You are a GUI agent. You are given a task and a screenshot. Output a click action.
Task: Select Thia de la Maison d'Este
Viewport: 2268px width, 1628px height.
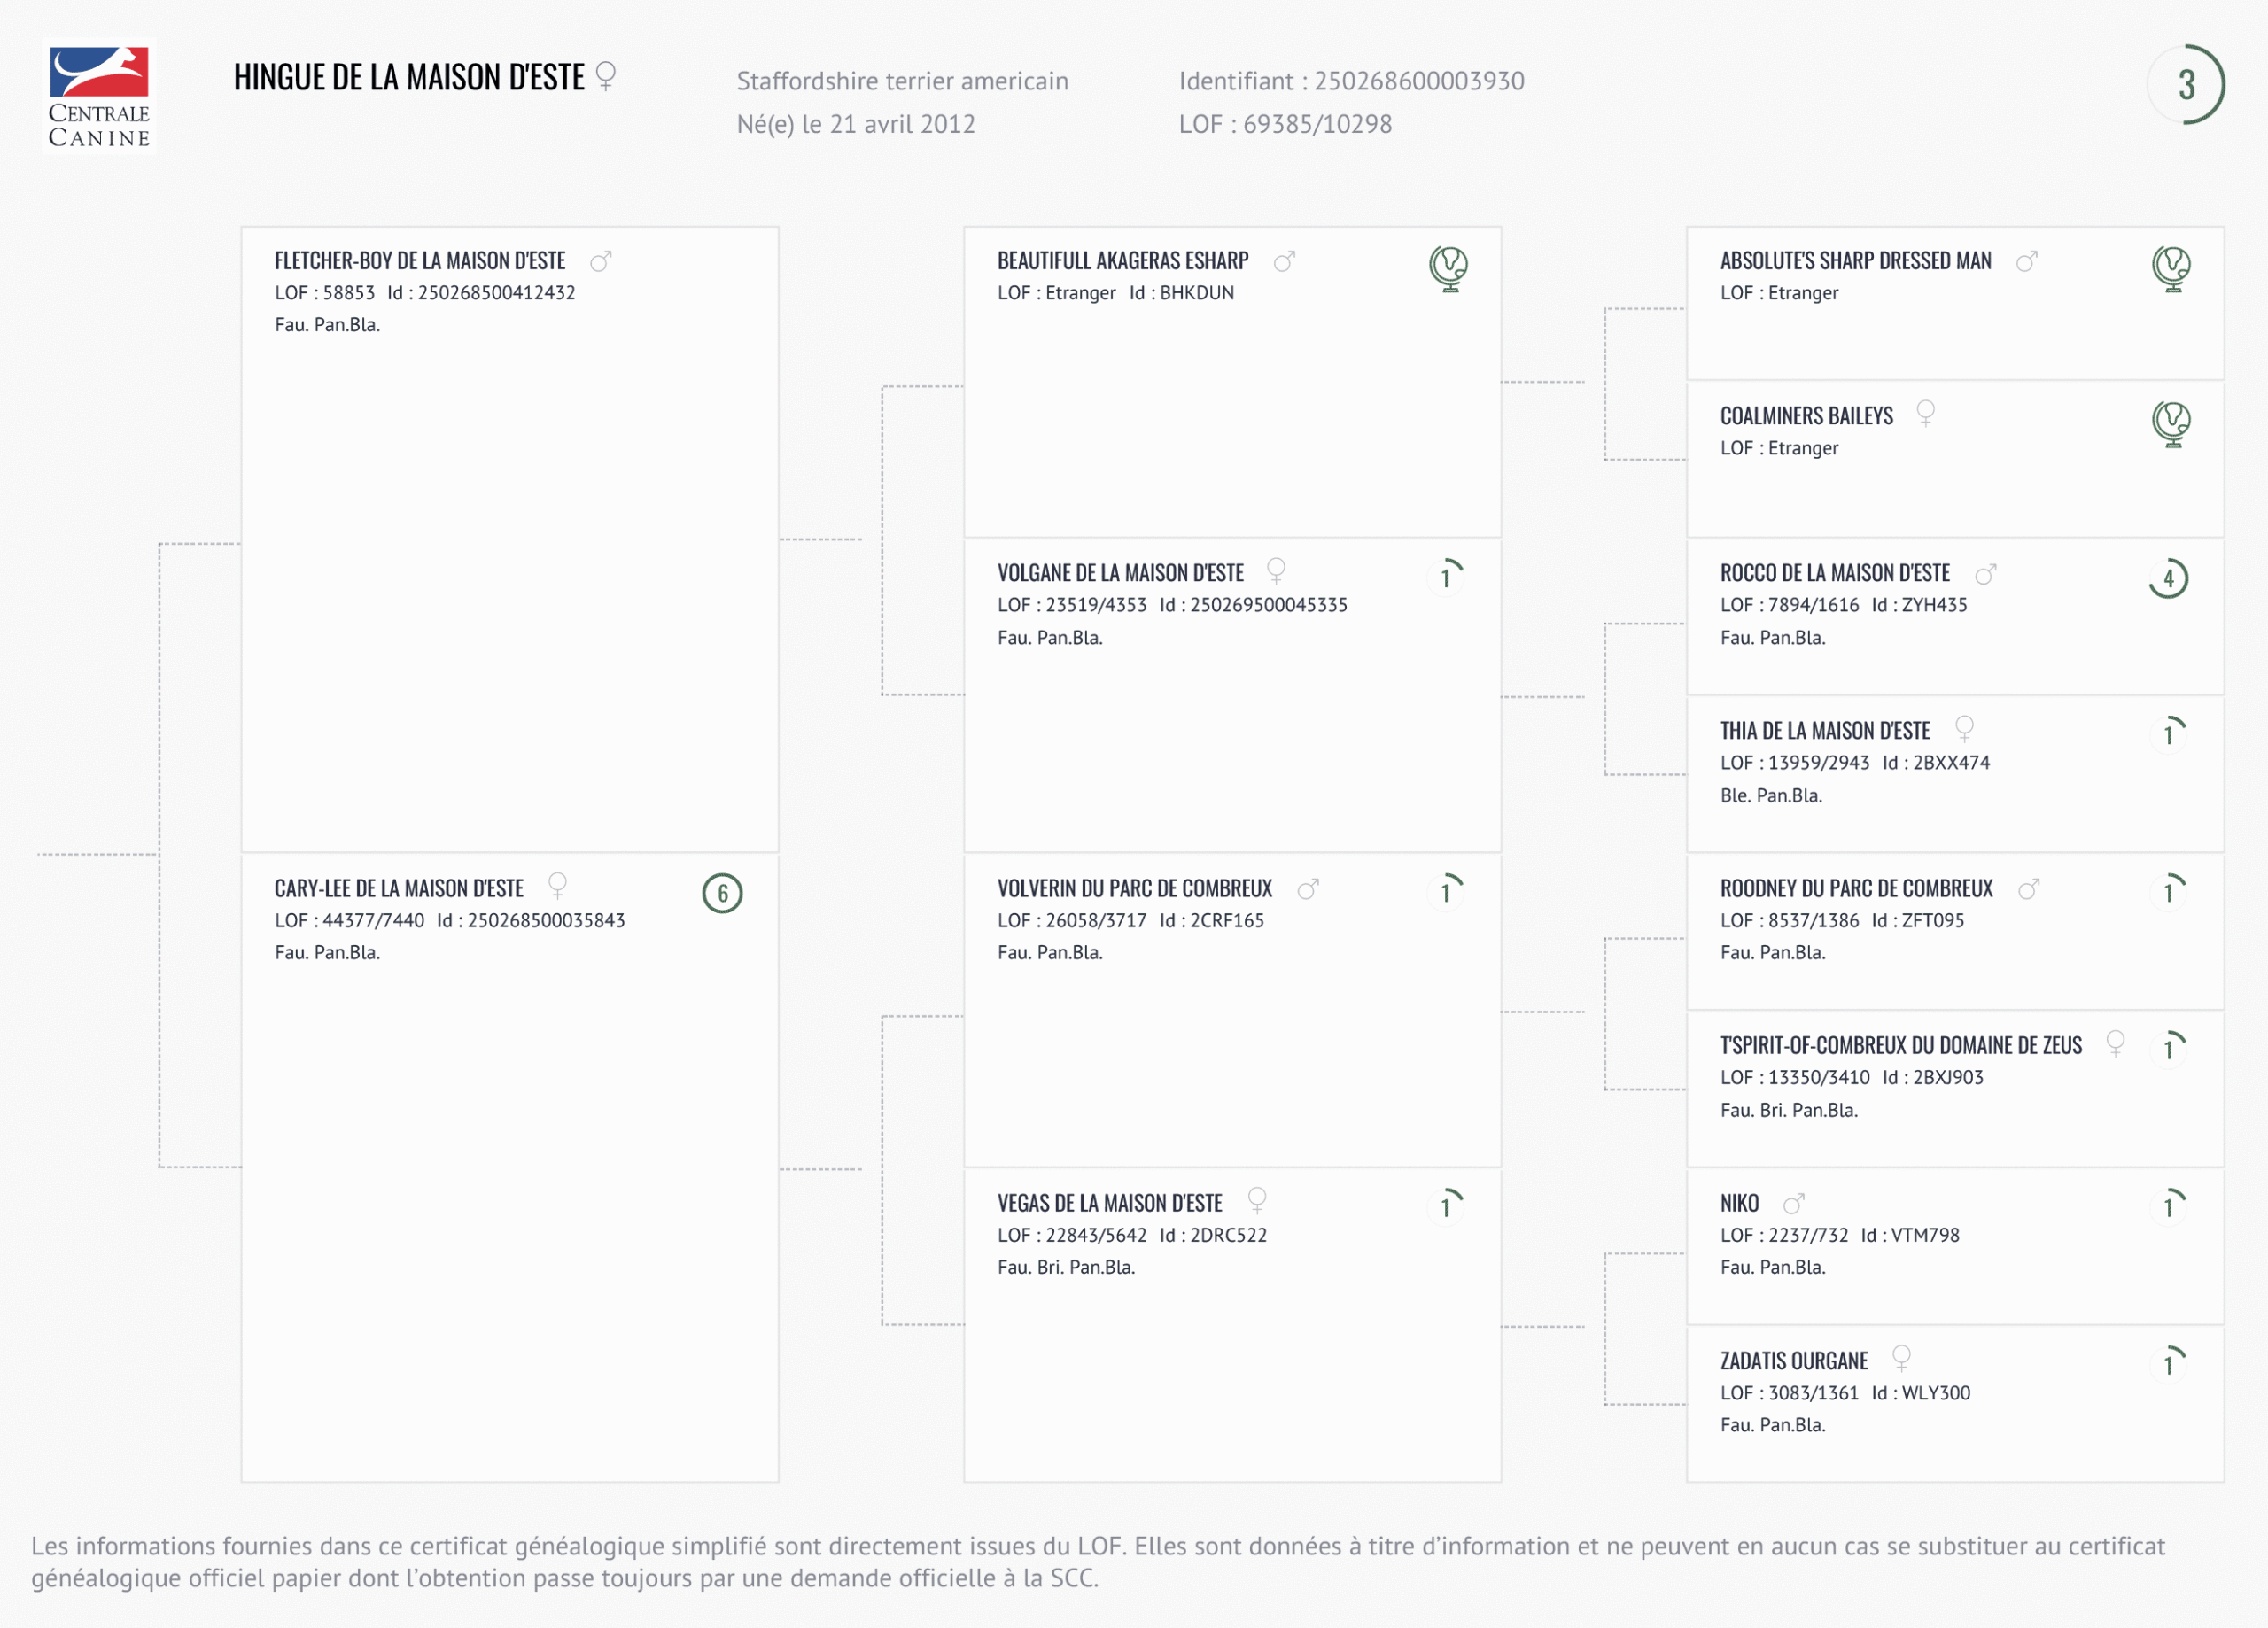(1824, 731)
